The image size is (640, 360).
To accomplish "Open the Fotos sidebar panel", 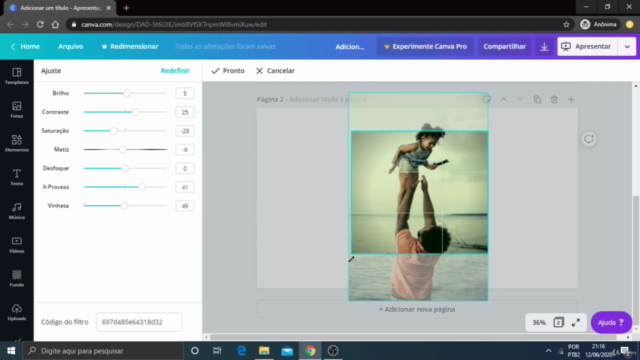I will (17, 110).
